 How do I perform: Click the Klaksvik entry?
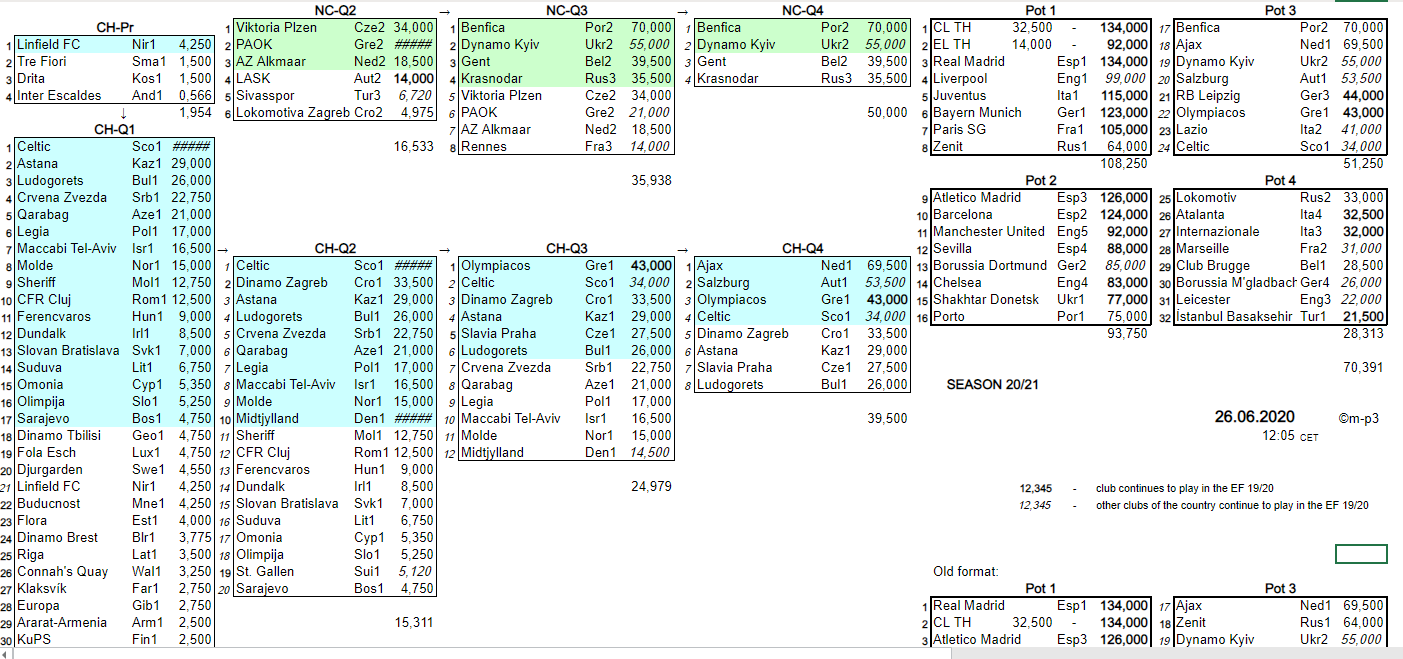pos(44,589)
